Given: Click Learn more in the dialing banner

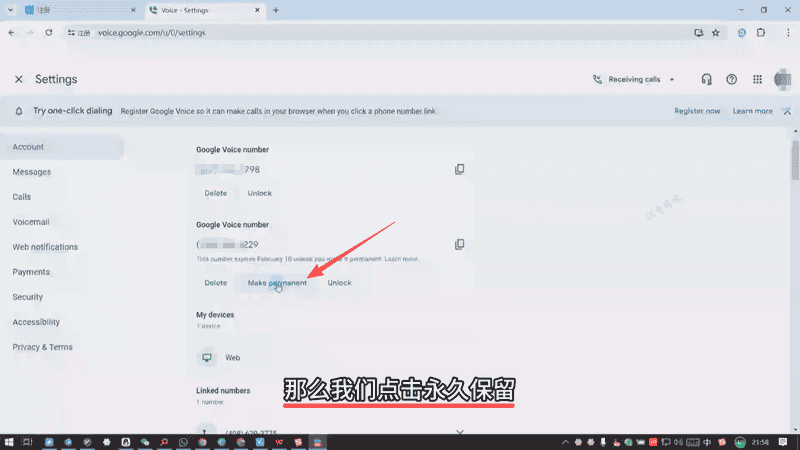Looking at the screenshot, I should pyautogui.click(x=753, y=111).
